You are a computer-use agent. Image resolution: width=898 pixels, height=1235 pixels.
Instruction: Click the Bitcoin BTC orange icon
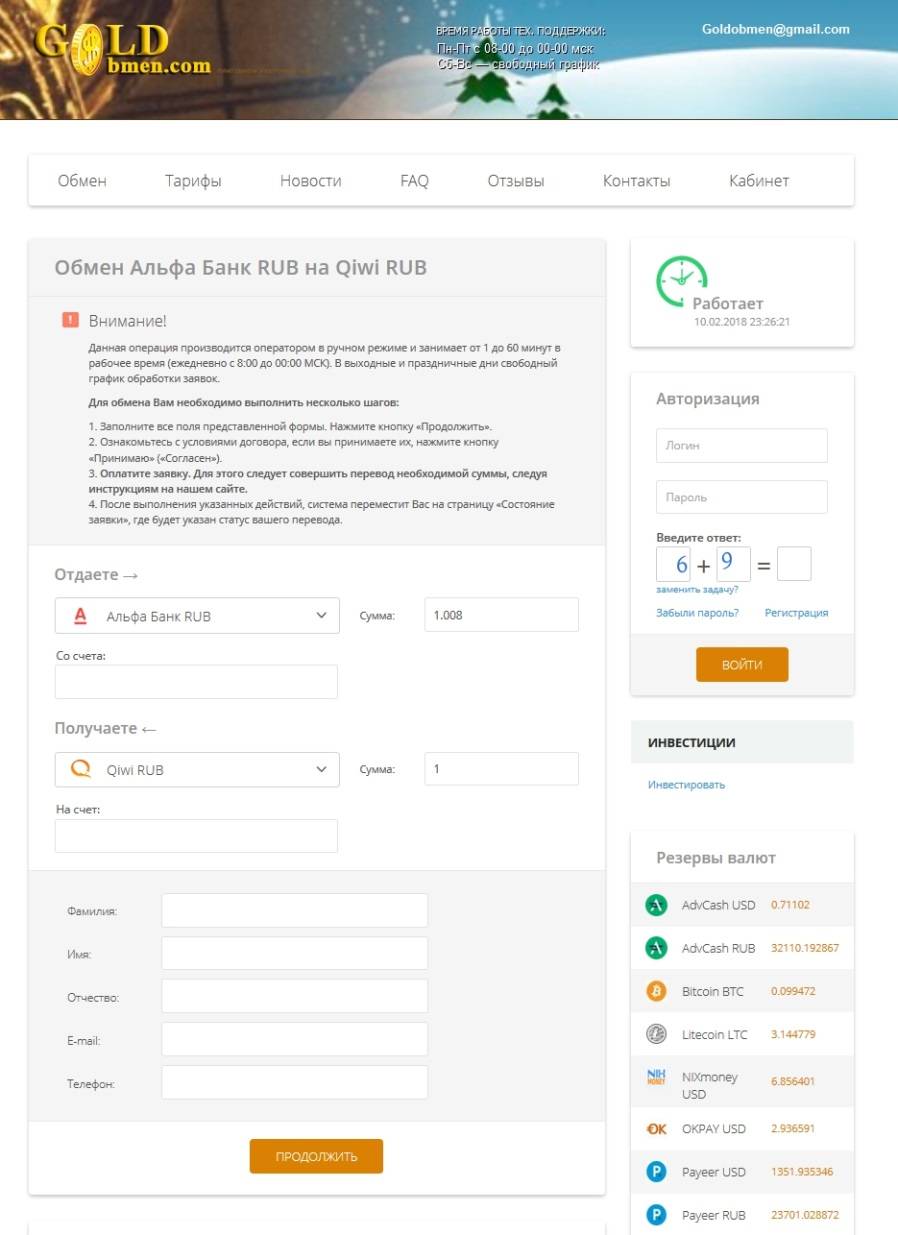(656, 991)
